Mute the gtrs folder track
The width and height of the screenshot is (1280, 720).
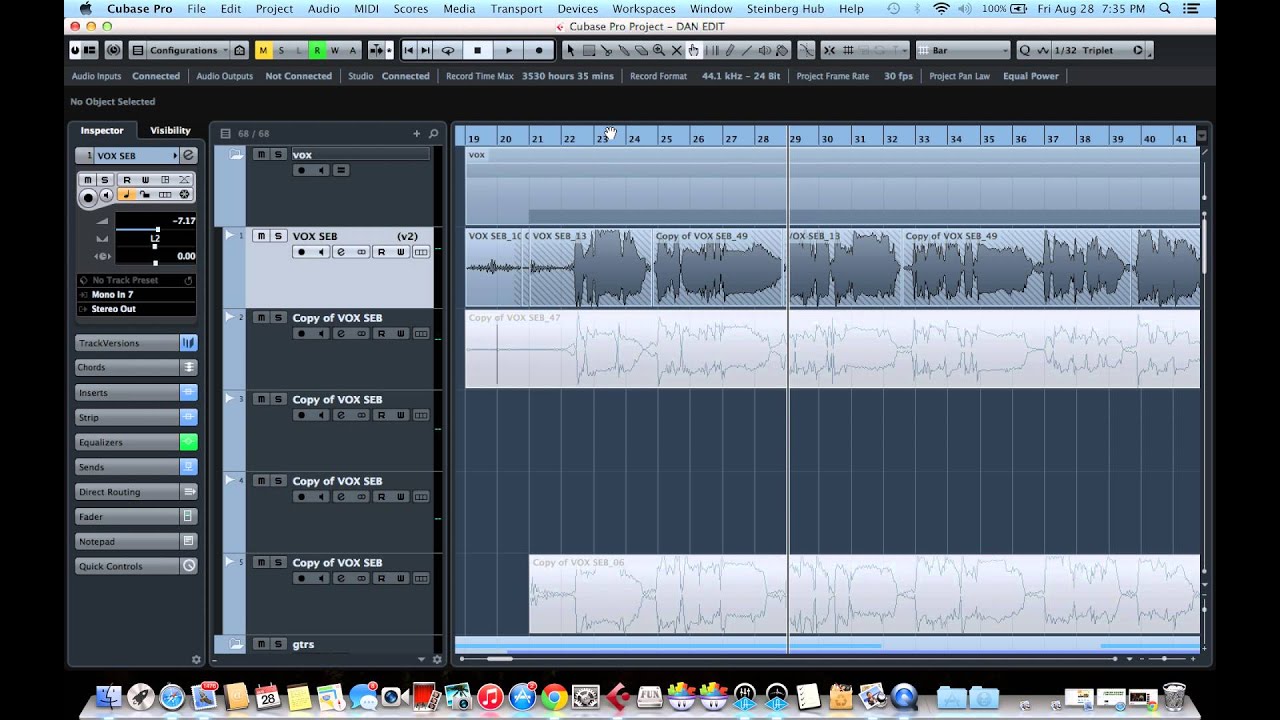[260, 644]
